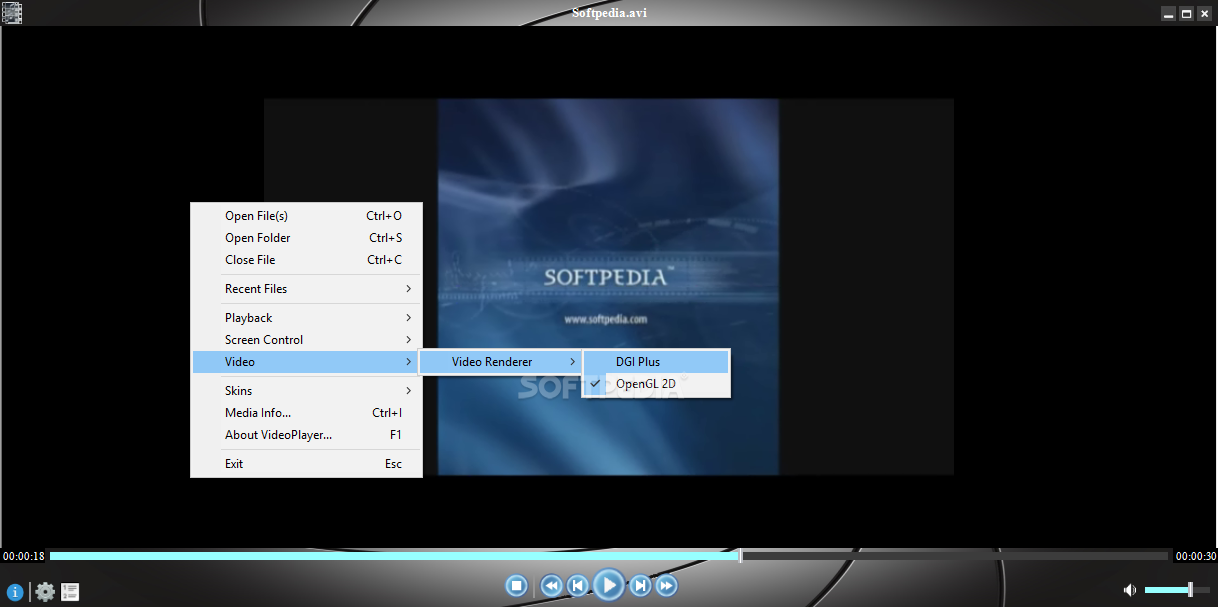Image resolution: width=1218 pixels, height=607 pixels.
Task: Maximize the player window
Action: tap(1186, 14)
